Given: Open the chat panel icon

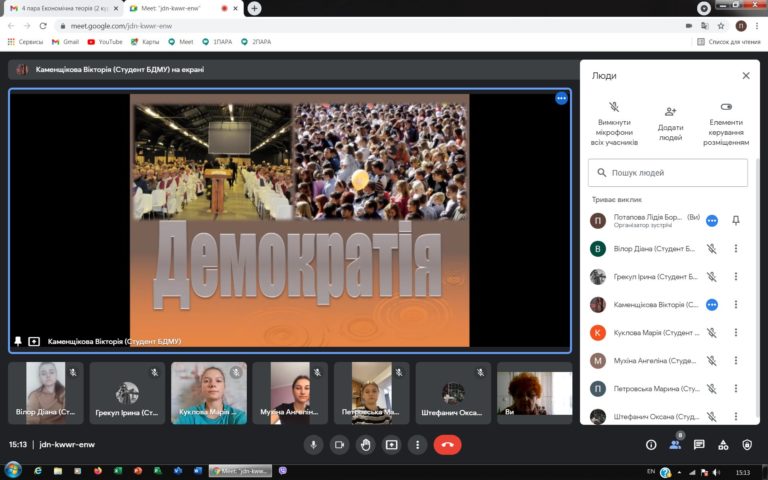Looking at the screenshot, I should point(699,445).
